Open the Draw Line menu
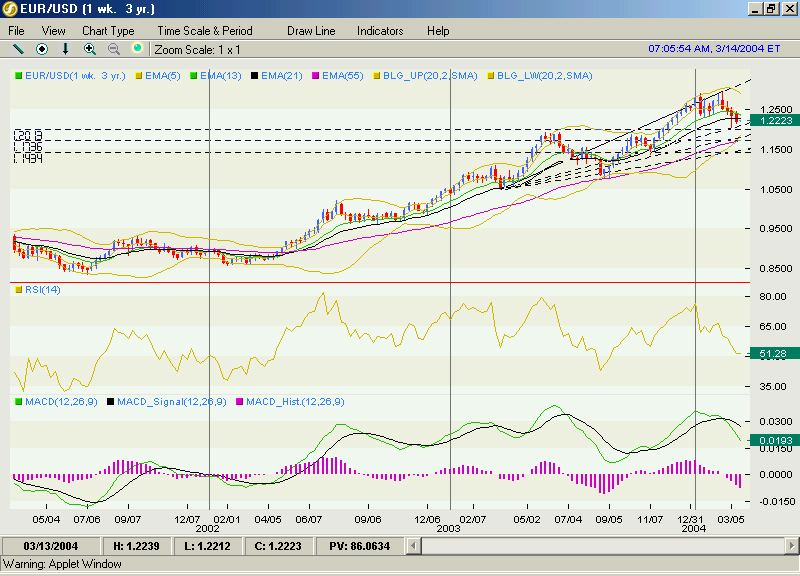The height and width of the screenshot is (576, 800). (x=311, y=31)
